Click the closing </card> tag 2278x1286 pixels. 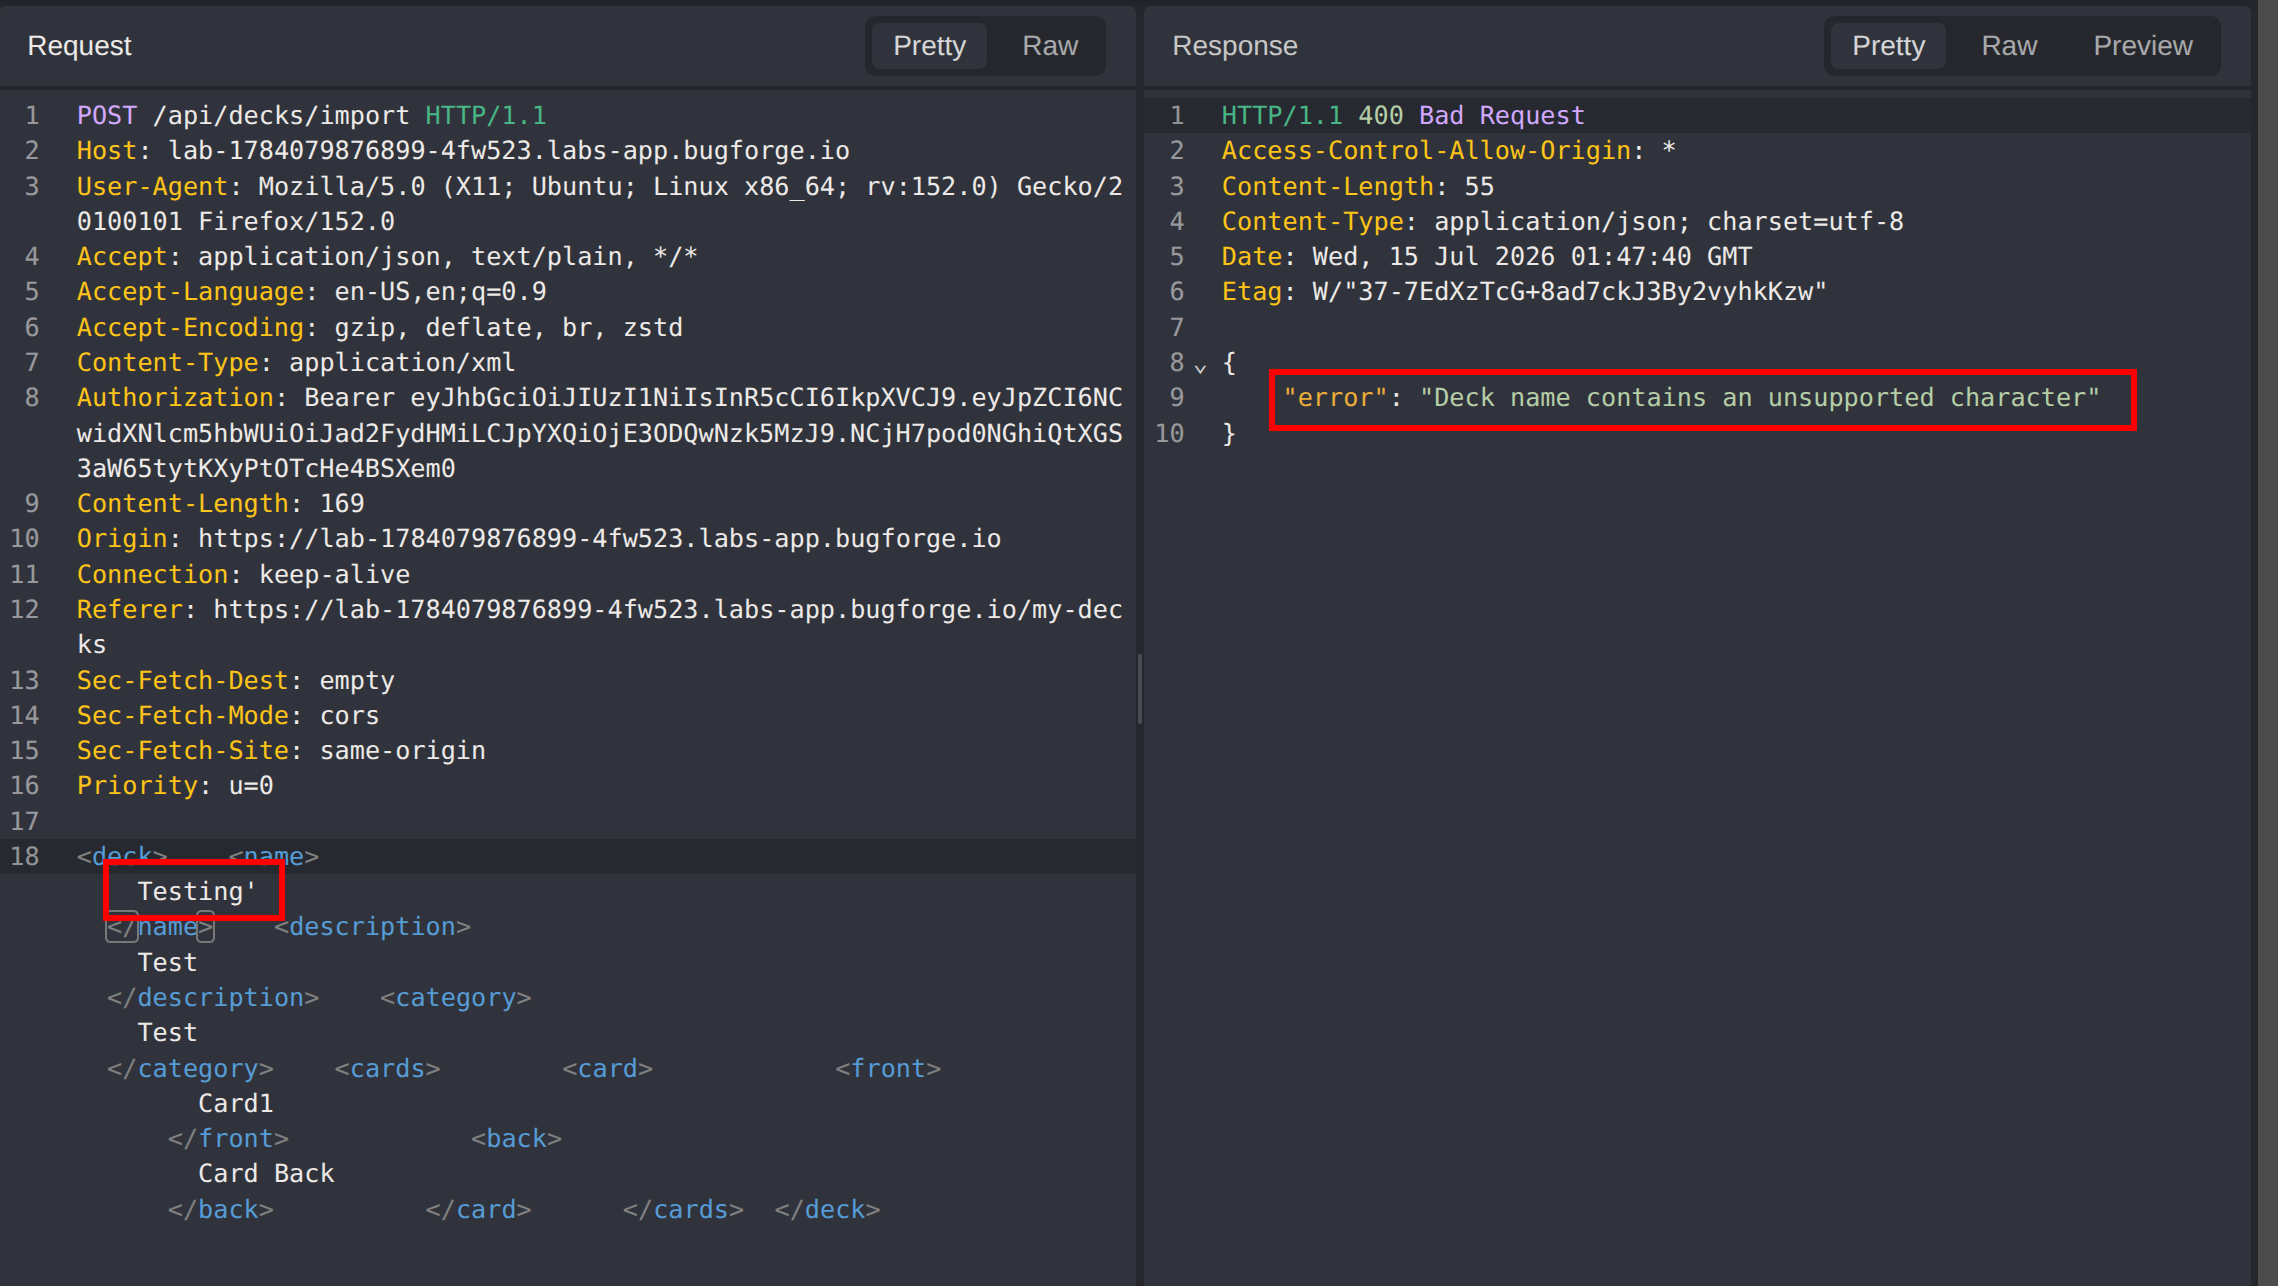tap(478, 1210)
